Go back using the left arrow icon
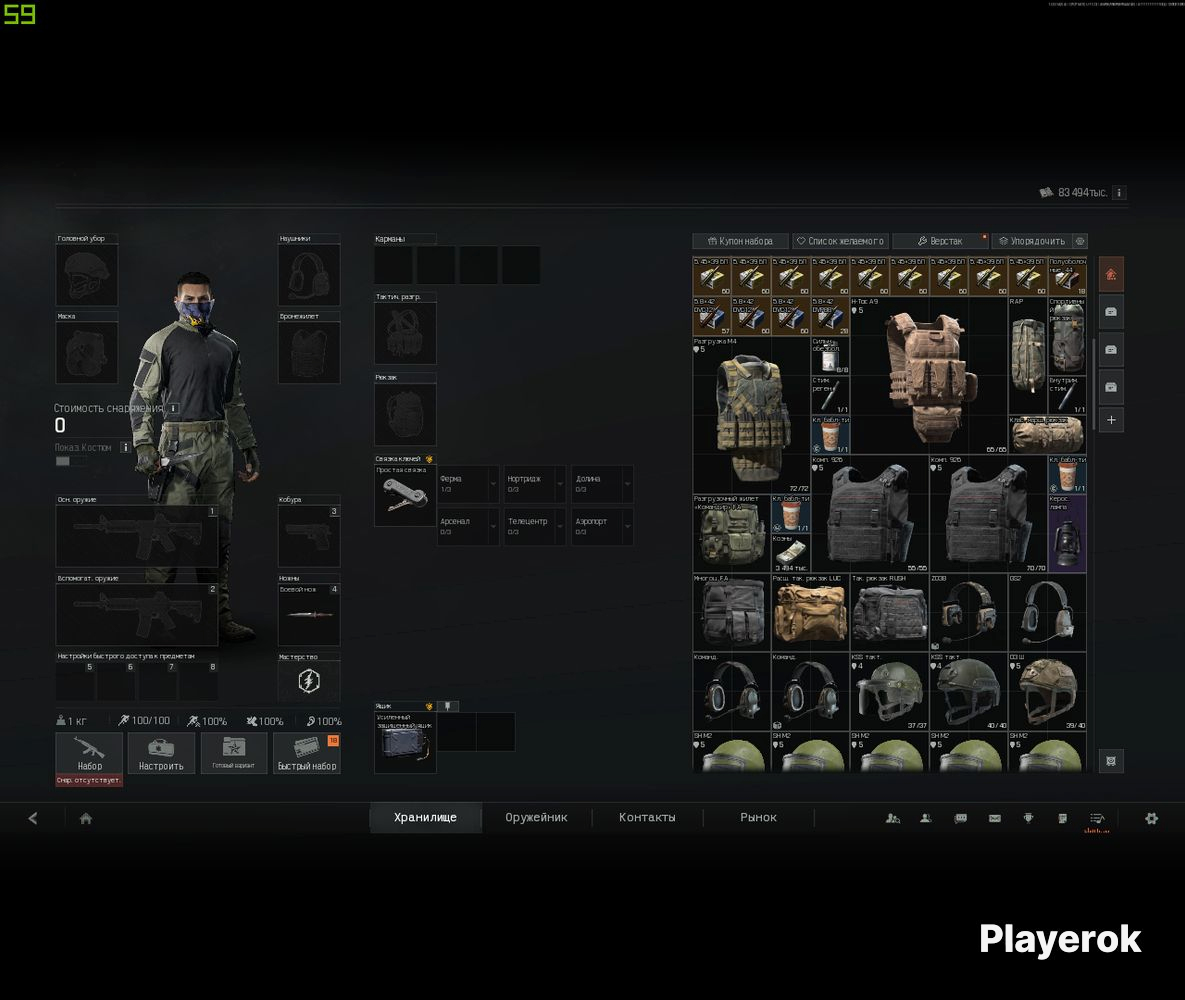 click(x=32, y=818)
